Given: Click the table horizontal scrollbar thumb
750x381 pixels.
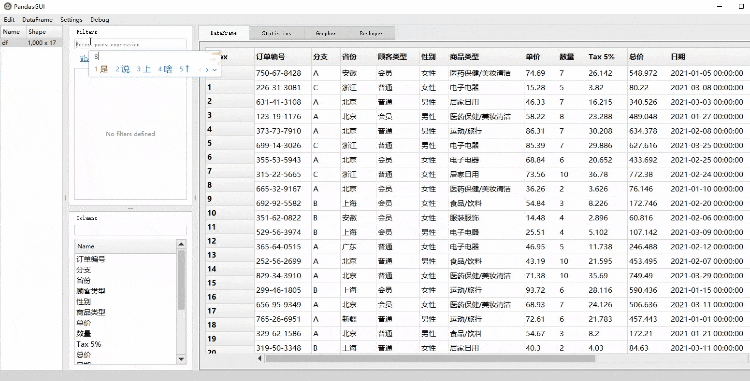Looking at the screenshot, I should tap(430, 358).
